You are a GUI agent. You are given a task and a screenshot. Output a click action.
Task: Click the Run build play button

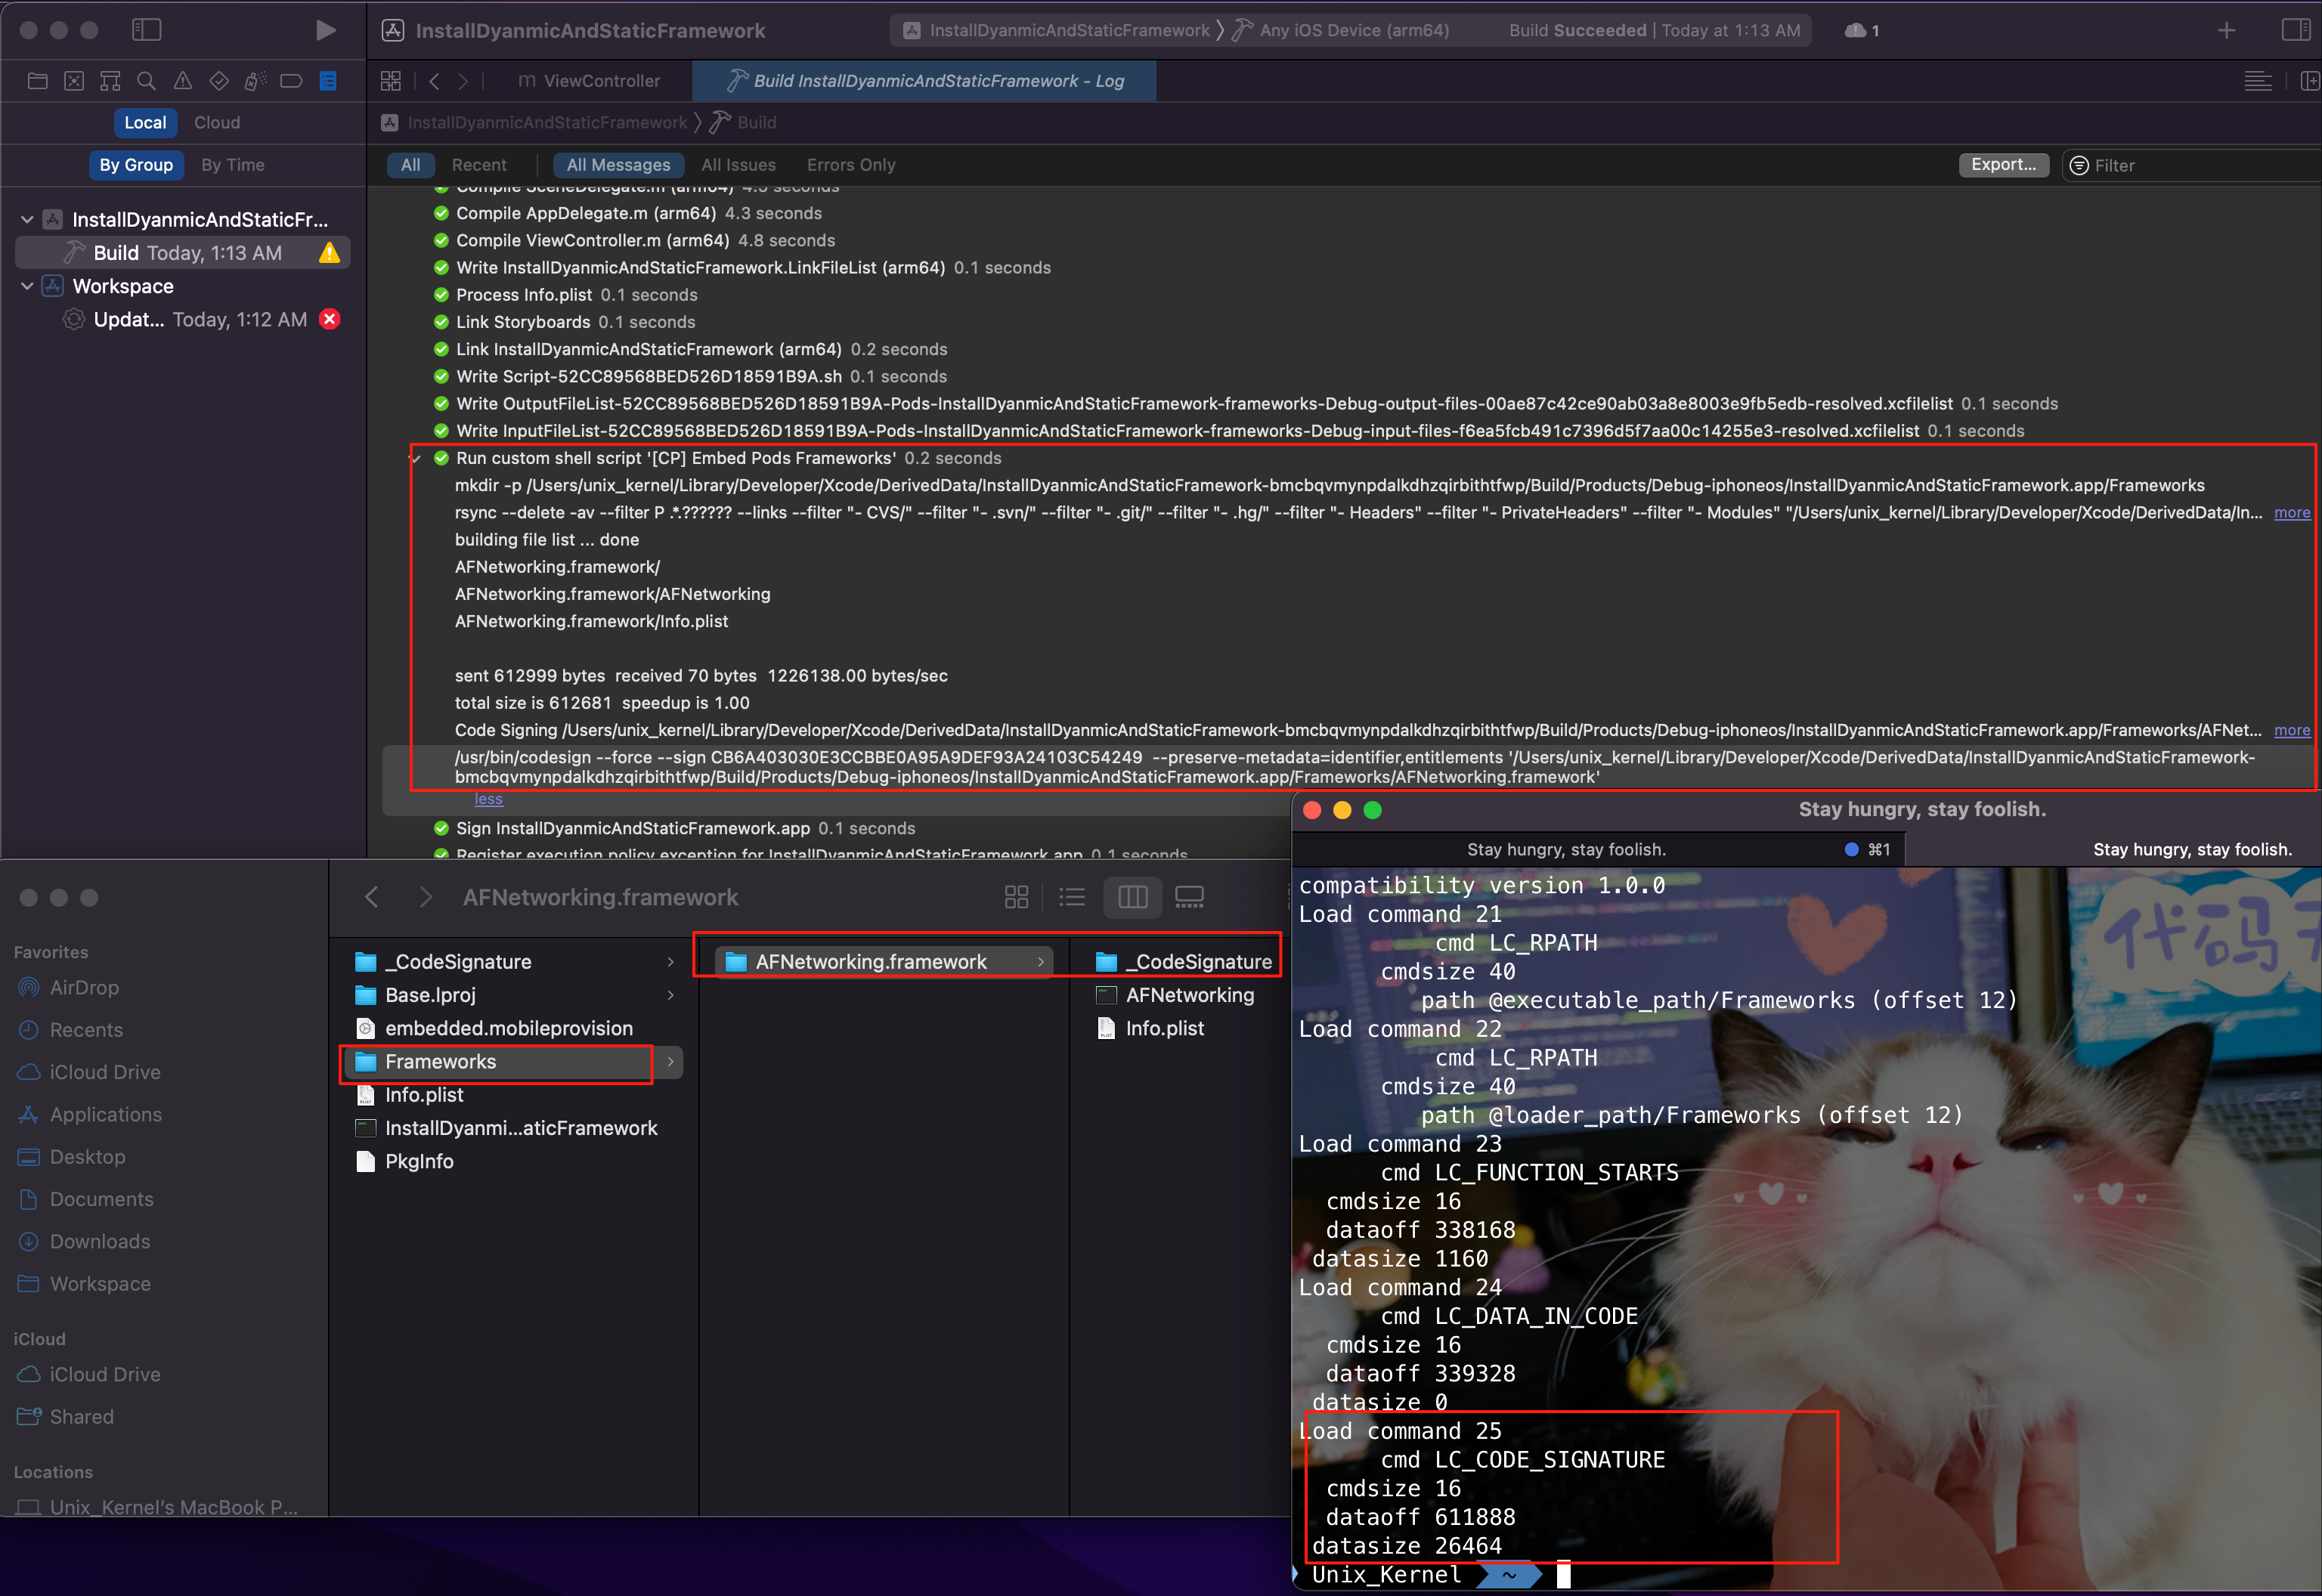(325, 30)
